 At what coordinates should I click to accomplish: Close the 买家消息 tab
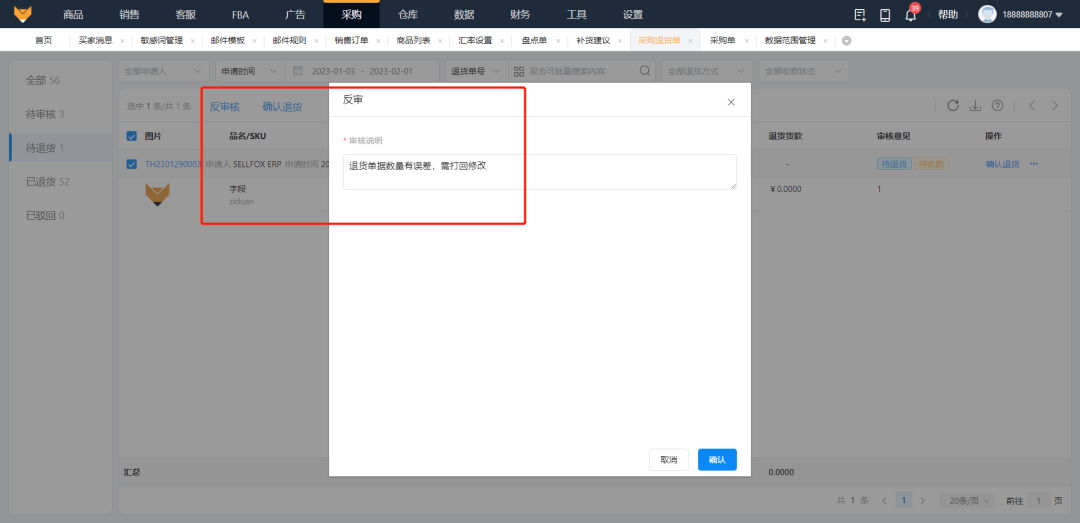point(122,41)
